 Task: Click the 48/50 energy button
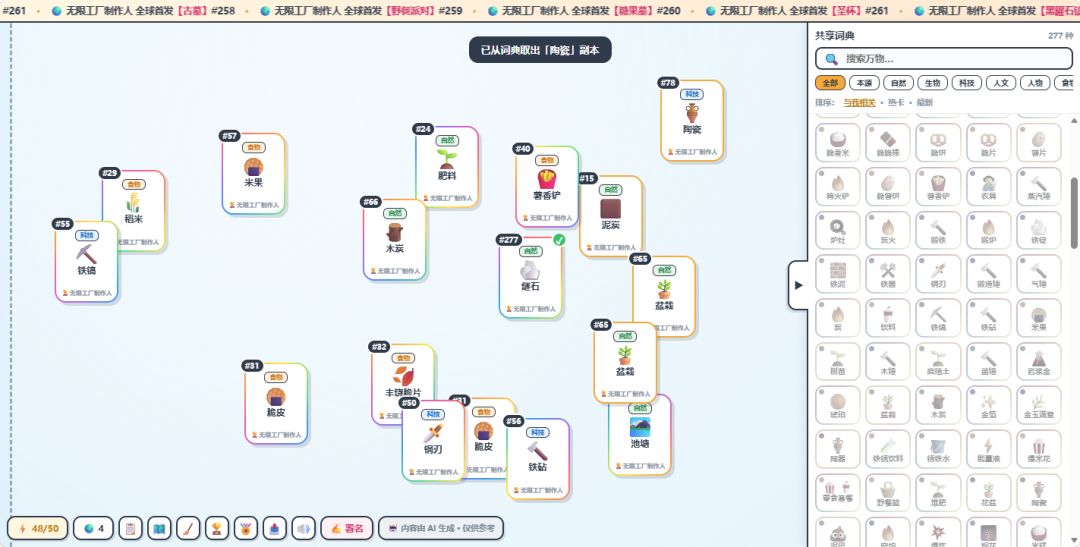pyautogui.click(x=38, y=528)
